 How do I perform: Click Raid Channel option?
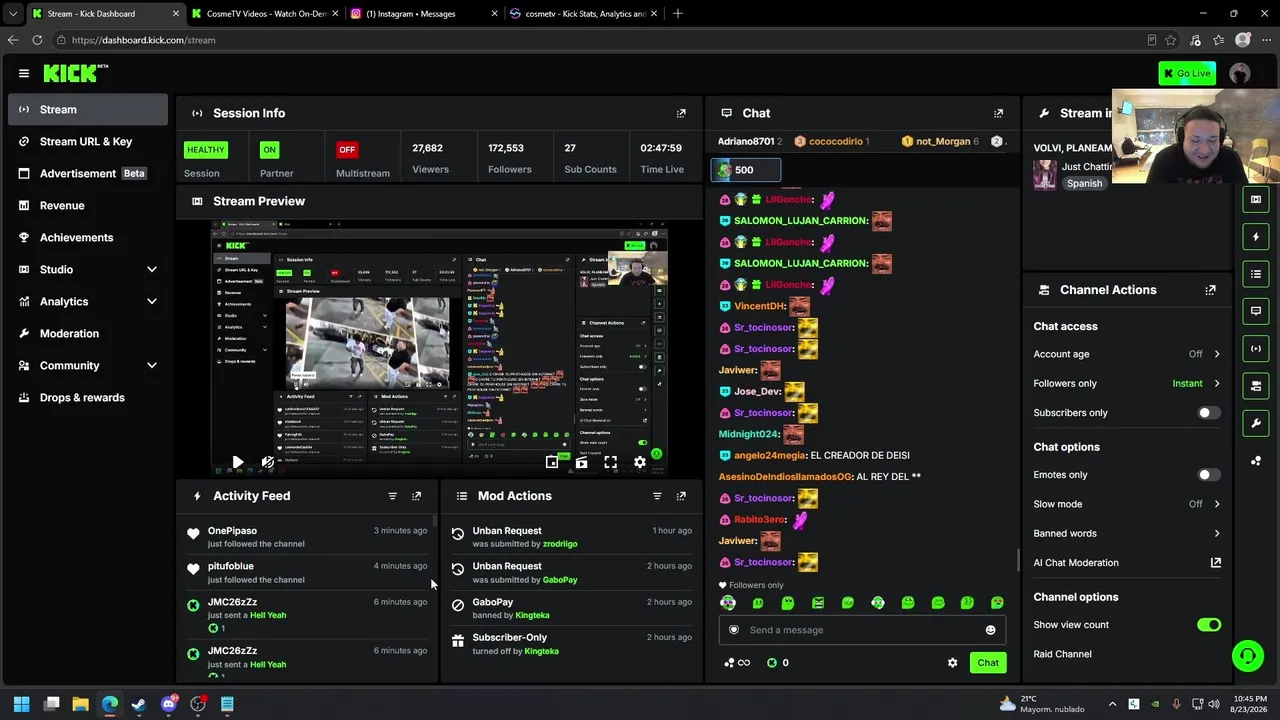click(x=1062, y=654)
